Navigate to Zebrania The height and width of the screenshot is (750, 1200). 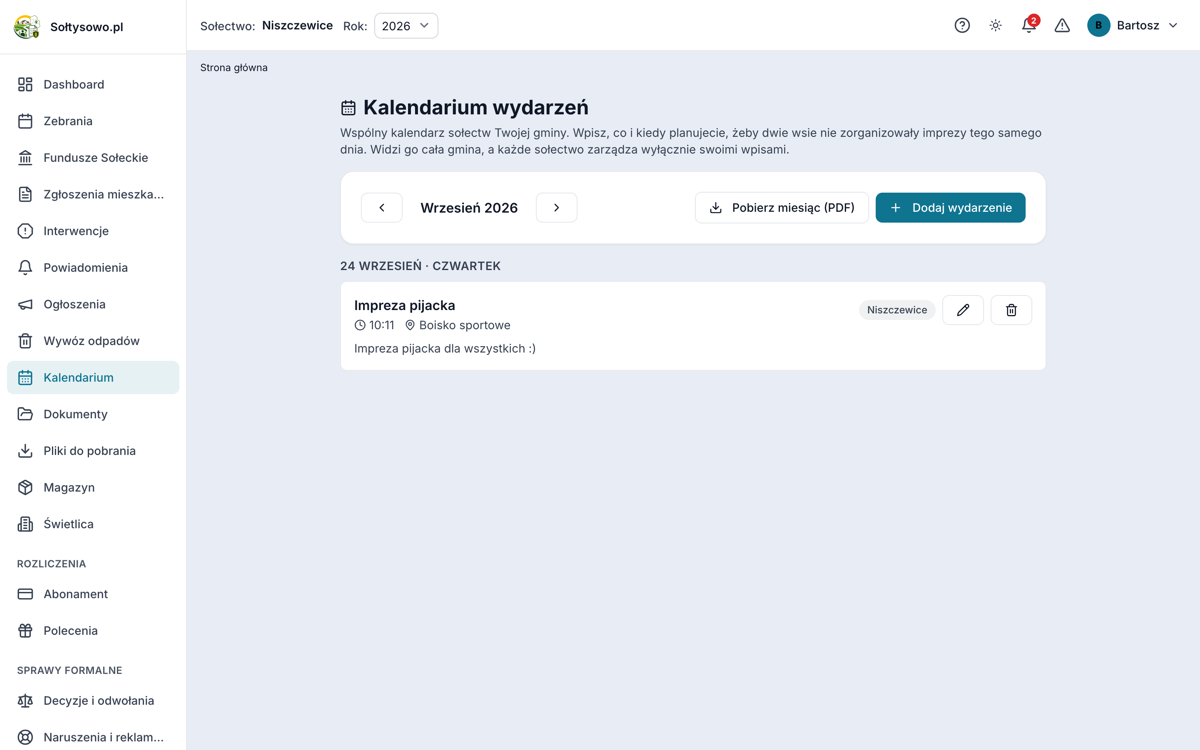point(93,121)
